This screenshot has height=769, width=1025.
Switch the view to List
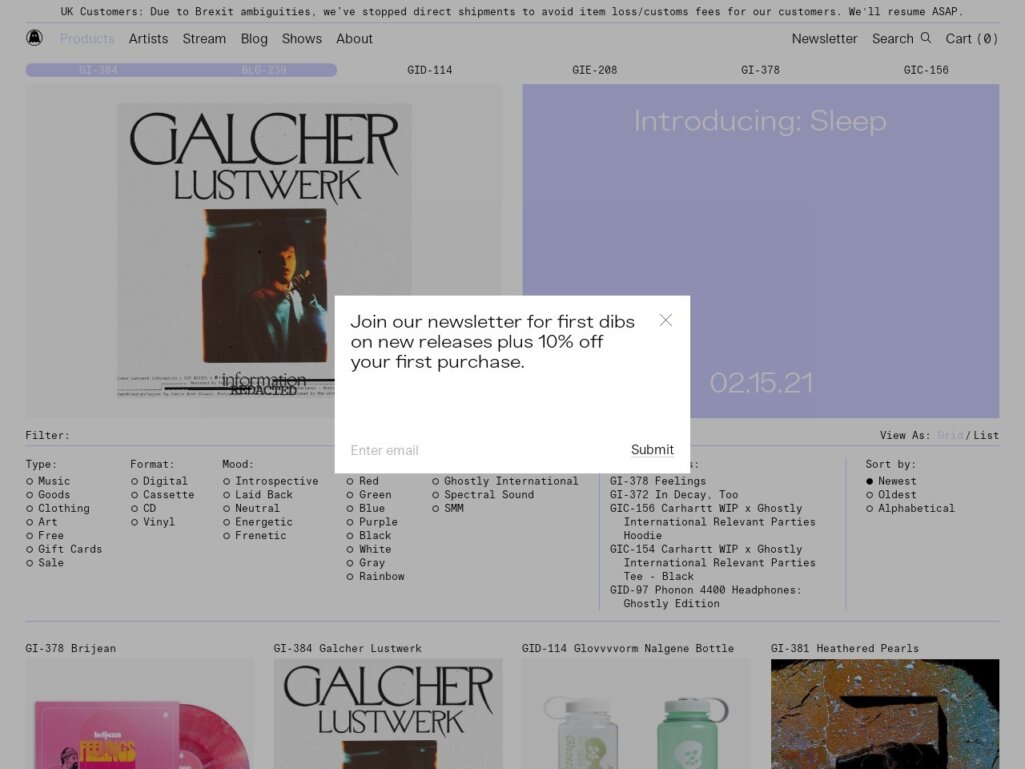[x=986, y=435]
